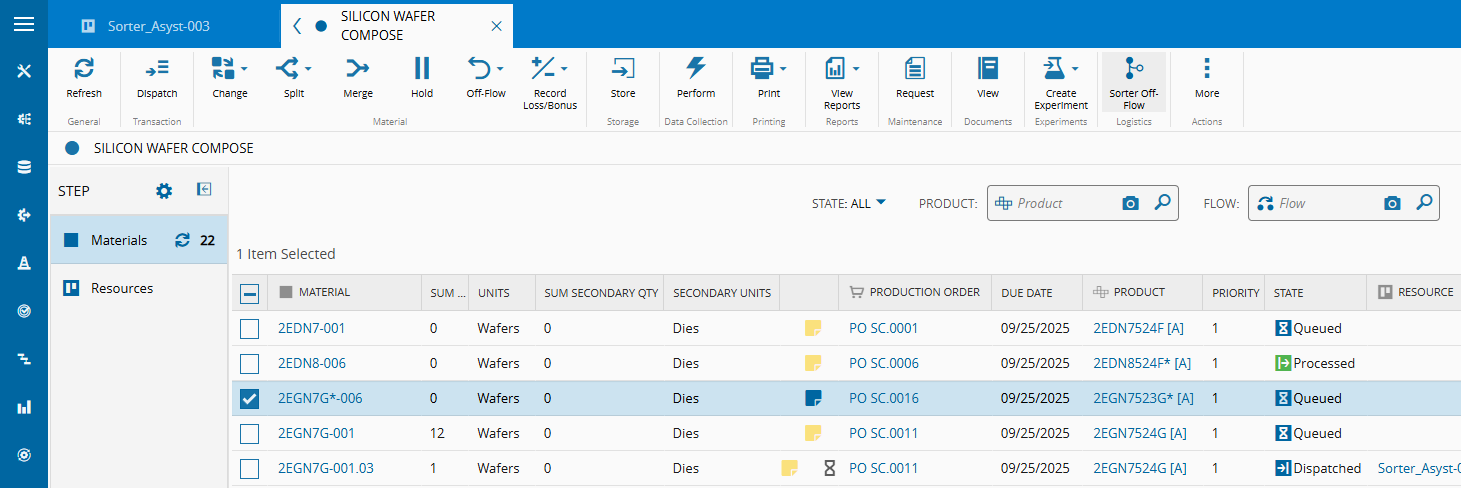Click Product field camera scan icon
The image size is (1461, 488).
(1130, 203)
